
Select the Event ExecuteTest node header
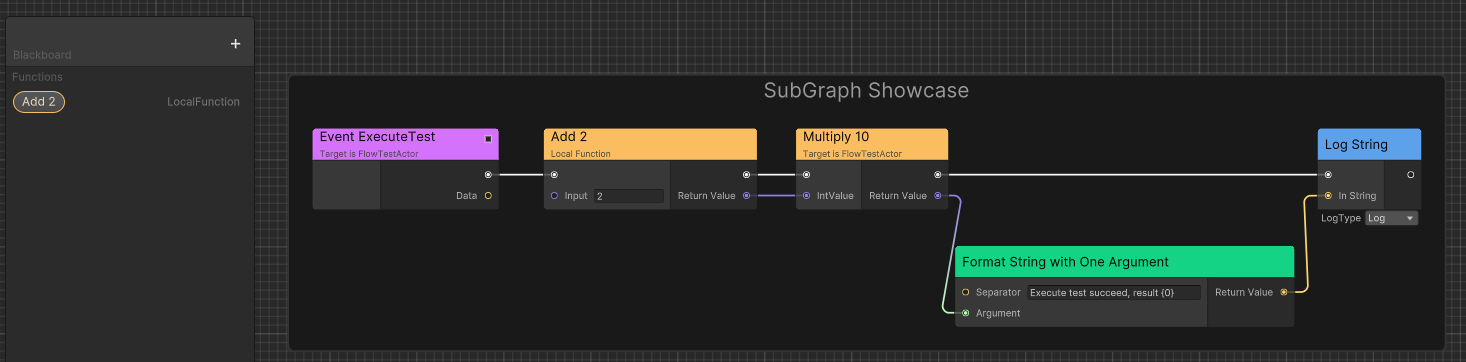[405, 144]
